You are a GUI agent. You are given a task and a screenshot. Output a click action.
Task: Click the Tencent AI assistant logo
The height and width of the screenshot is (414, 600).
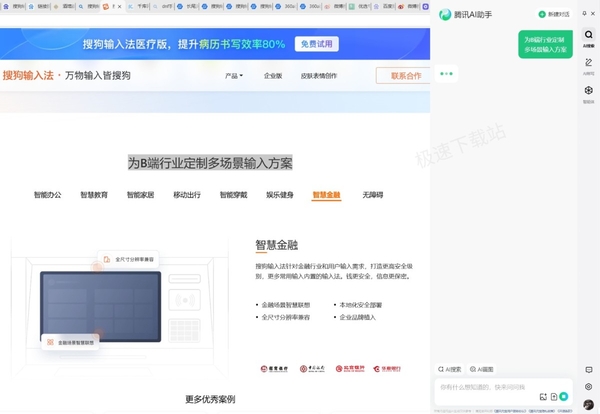(x=445, y=15)
